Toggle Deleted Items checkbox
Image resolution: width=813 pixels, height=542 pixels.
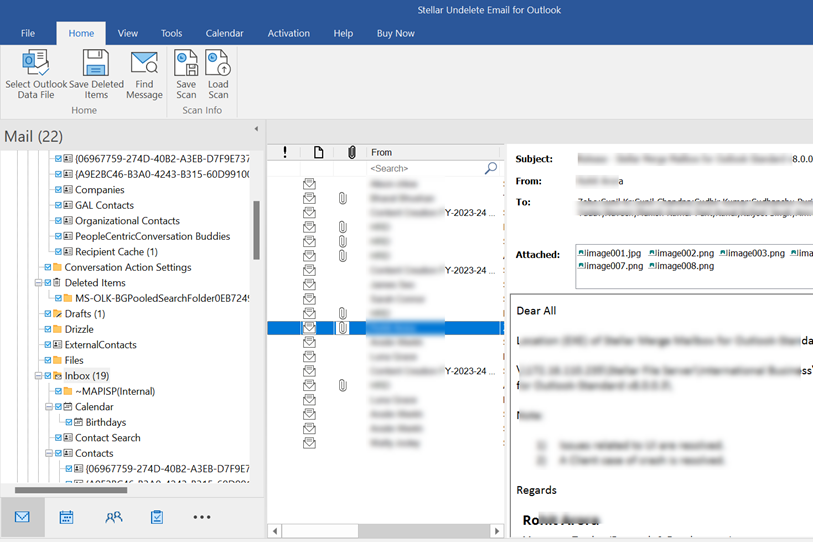pos(48,283)
